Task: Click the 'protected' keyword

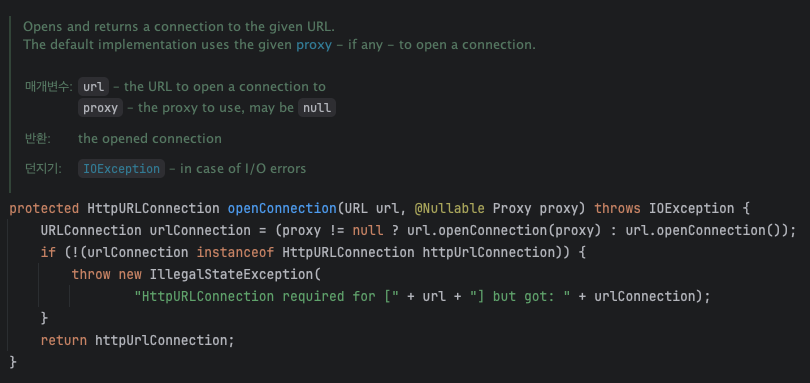Action: point(44,209)
